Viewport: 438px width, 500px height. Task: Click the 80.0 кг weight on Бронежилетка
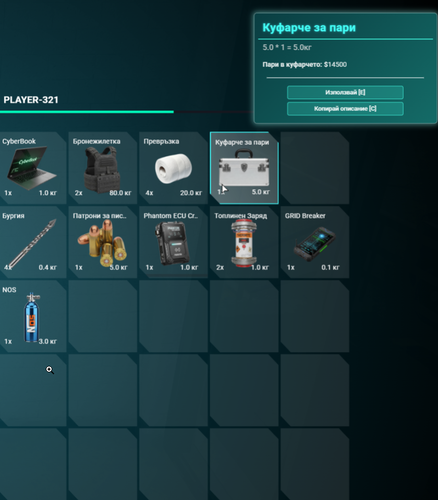point(120,193)
